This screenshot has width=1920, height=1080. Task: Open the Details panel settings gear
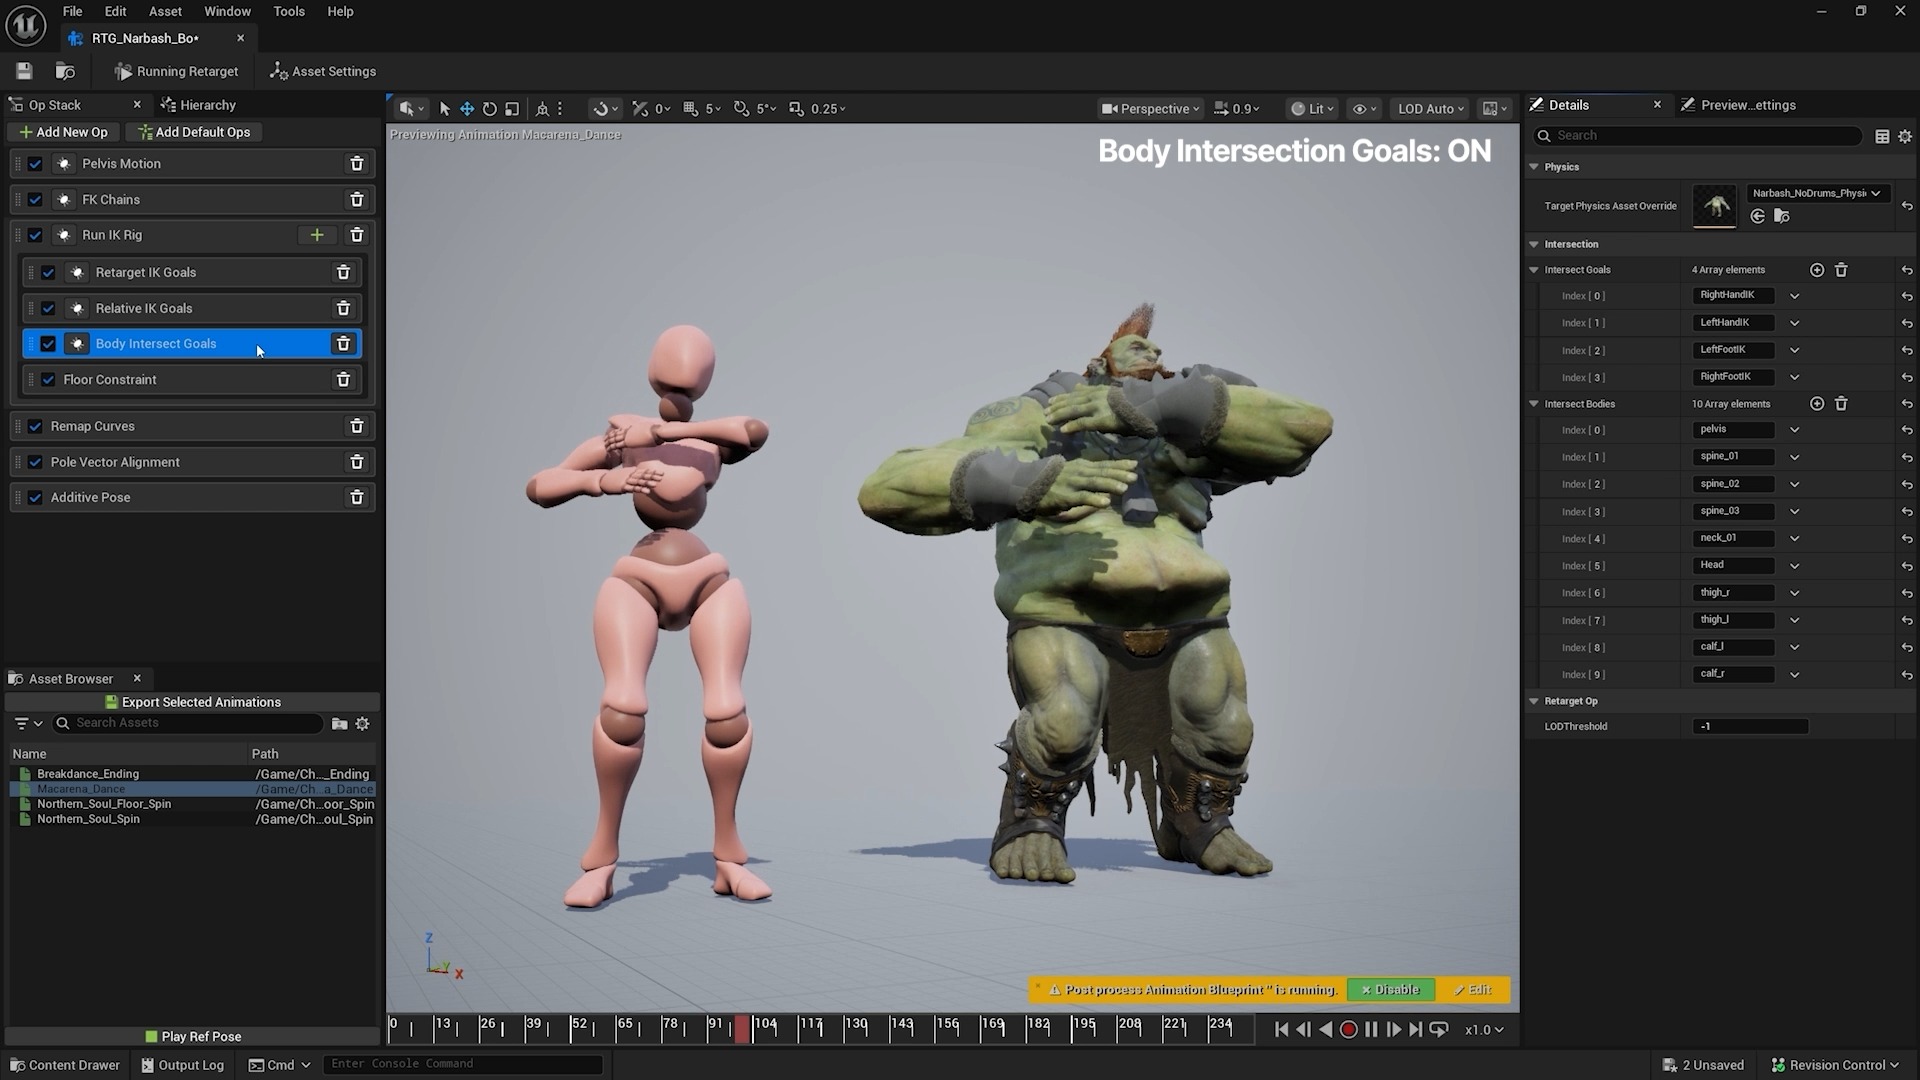(1905, 136)
